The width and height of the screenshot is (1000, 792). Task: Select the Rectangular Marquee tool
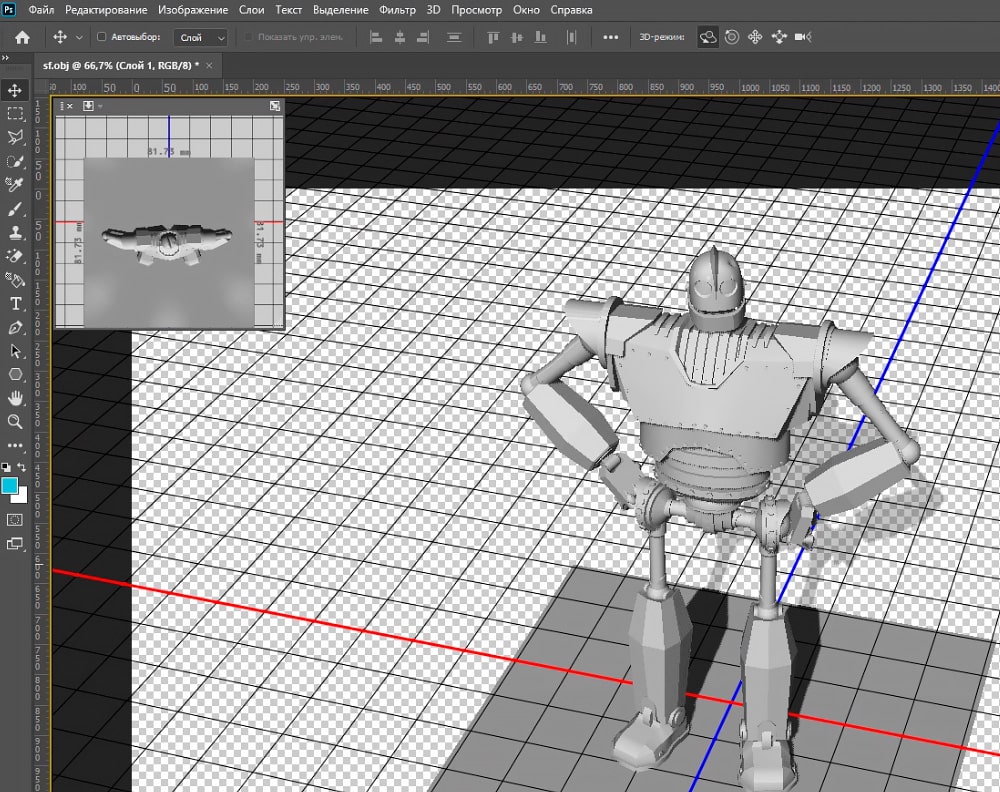tap(15, 114)
